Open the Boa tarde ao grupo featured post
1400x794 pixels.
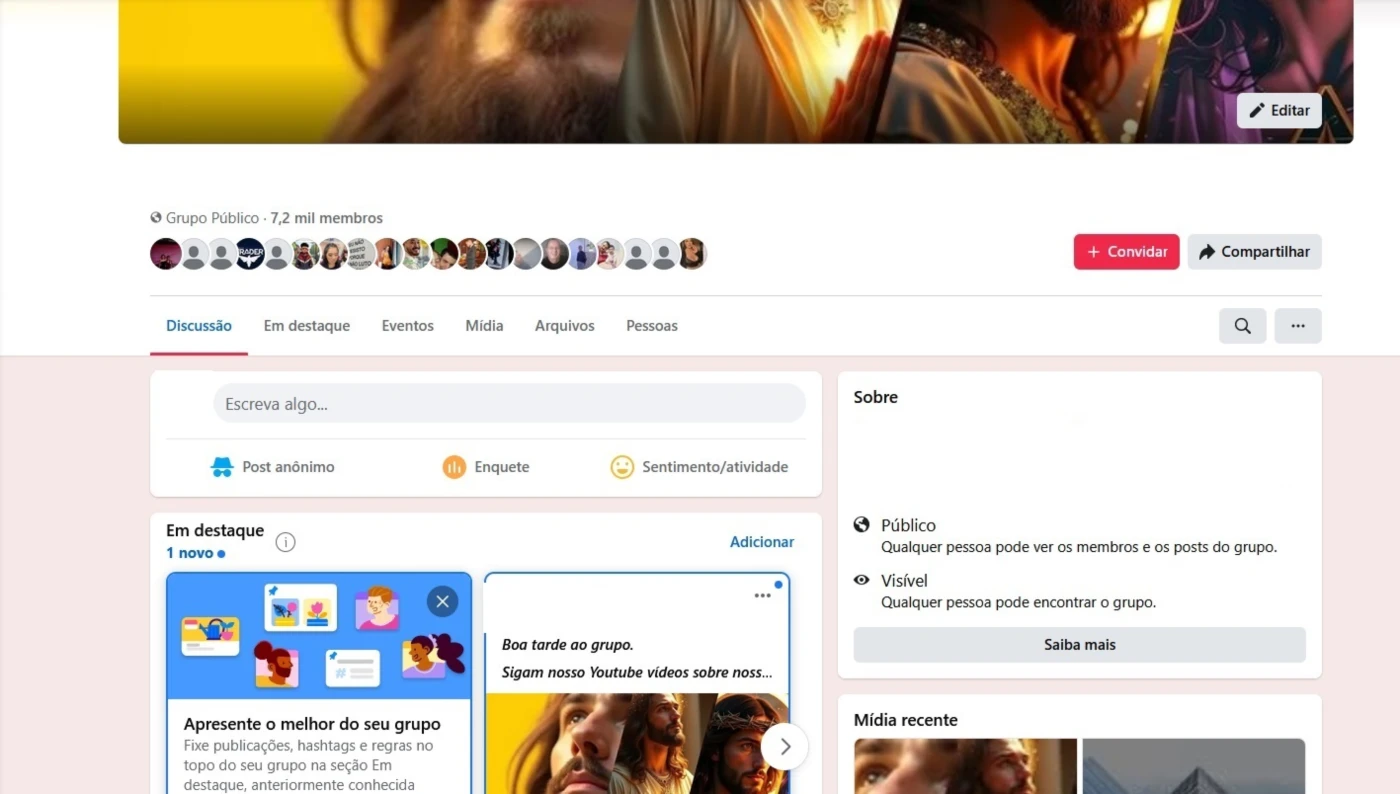tap(637, 684)
